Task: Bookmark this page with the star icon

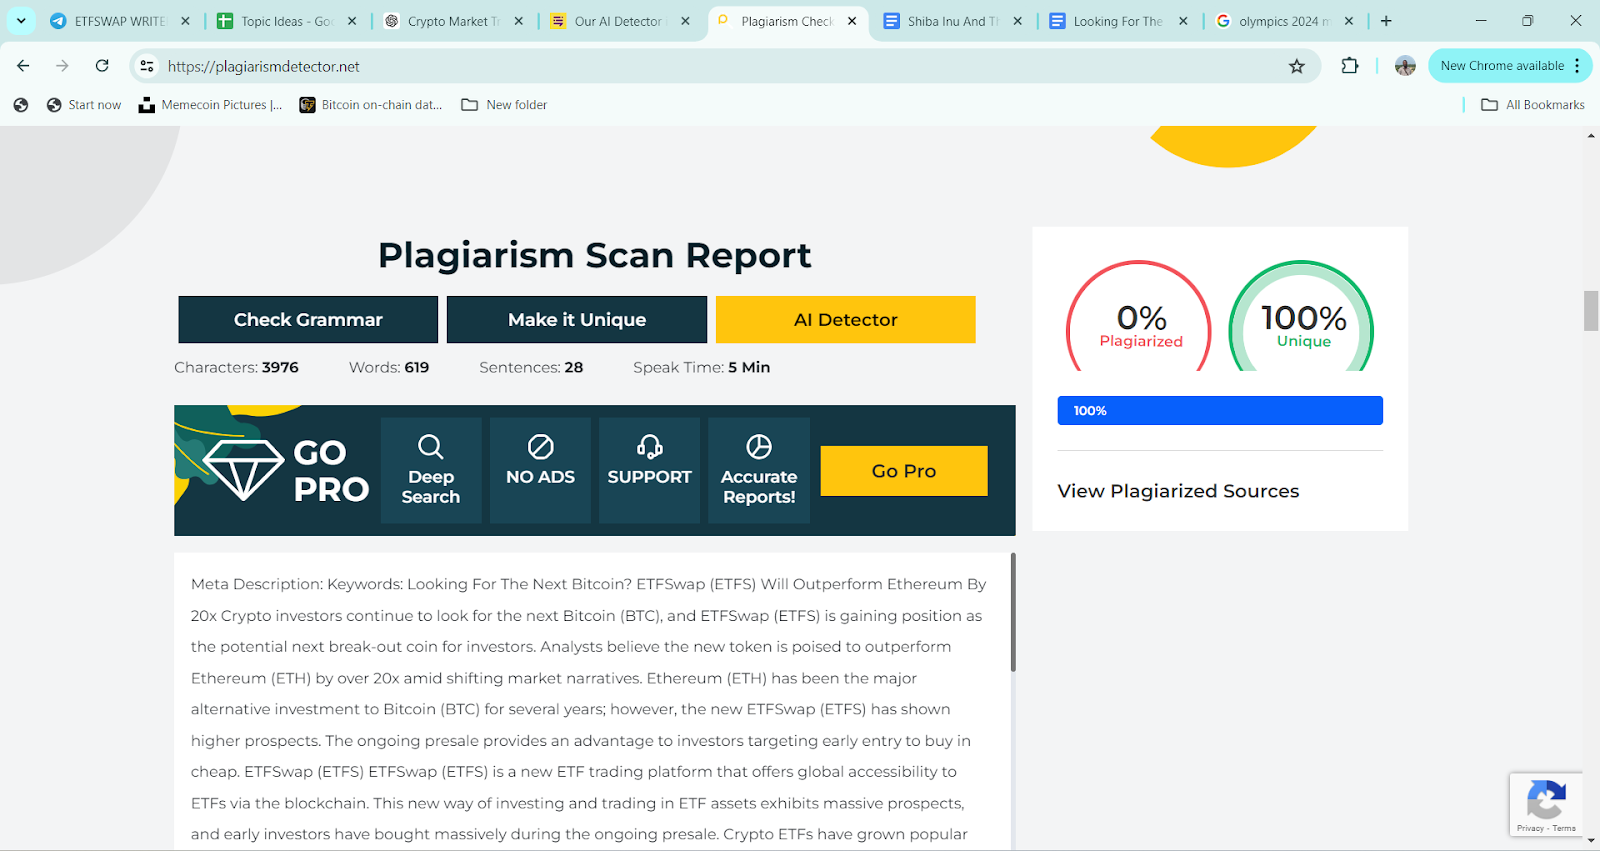Action: 1297,66
